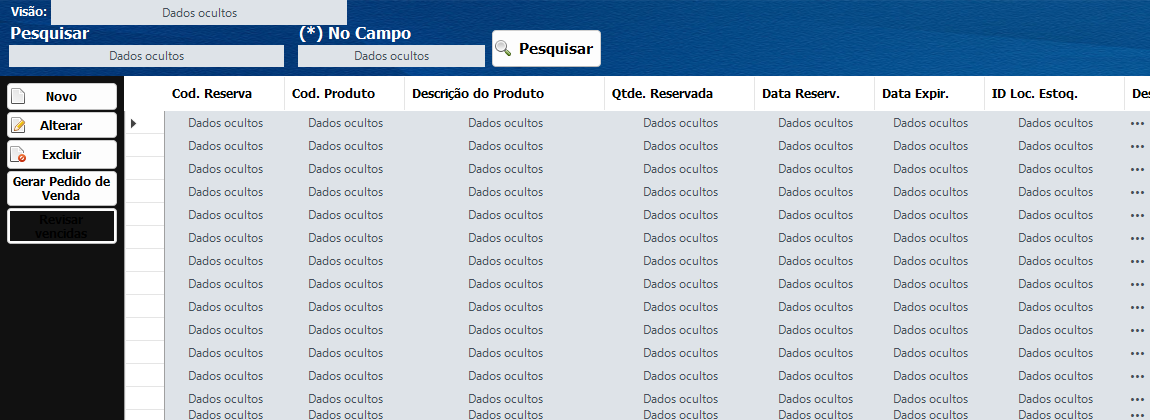The width and height of the screenshot is (1150, 420).
Task: Click Qtde. Reservada column header
Action: click(680, 94)
